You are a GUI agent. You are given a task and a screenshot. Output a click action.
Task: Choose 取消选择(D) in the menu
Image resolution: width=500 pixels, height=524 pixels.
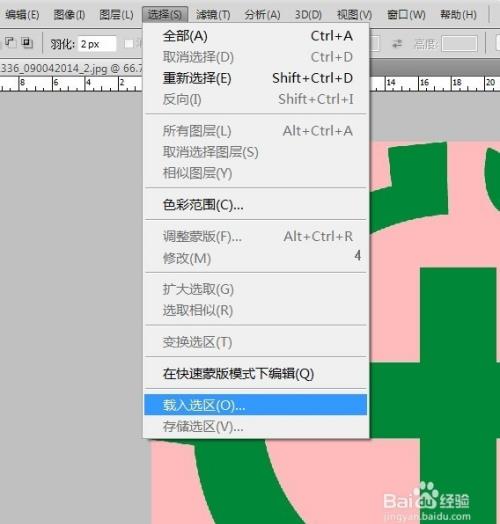click(256, 57)
